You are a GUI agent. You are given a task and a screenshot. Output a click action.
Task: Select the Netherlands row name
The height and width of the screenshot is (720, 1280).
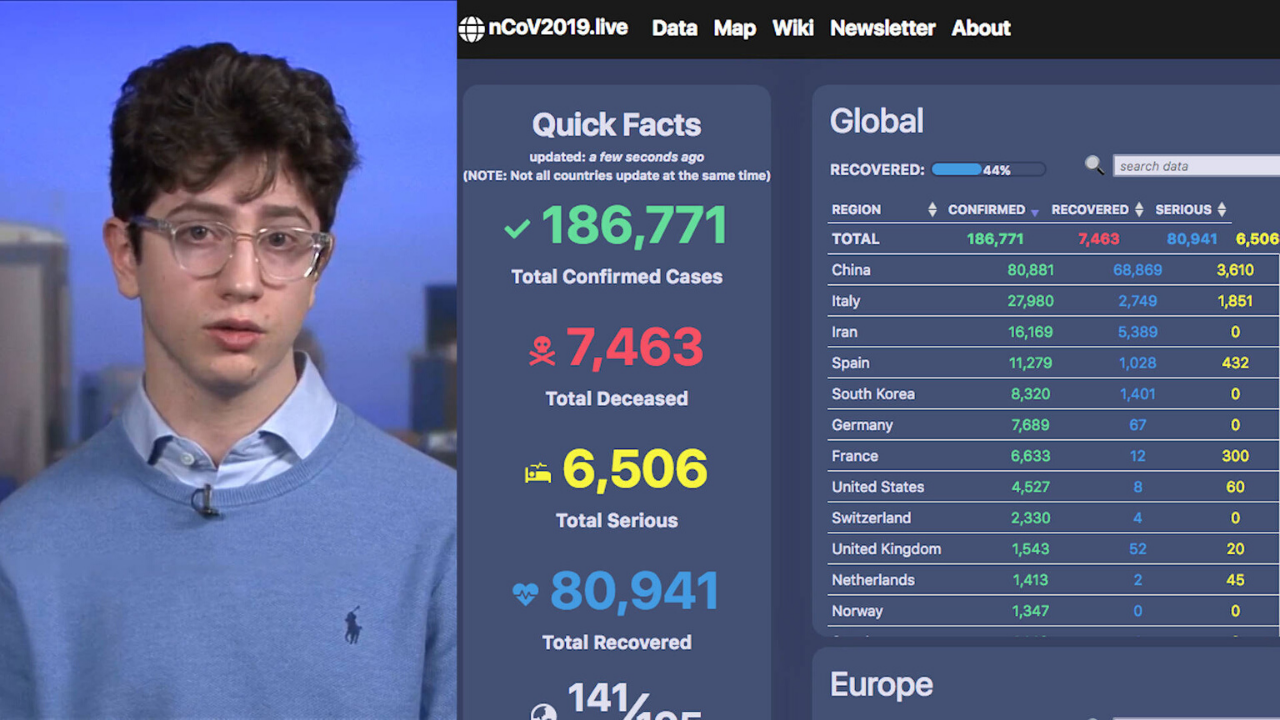pyautogui.click(x=873, y=580)
